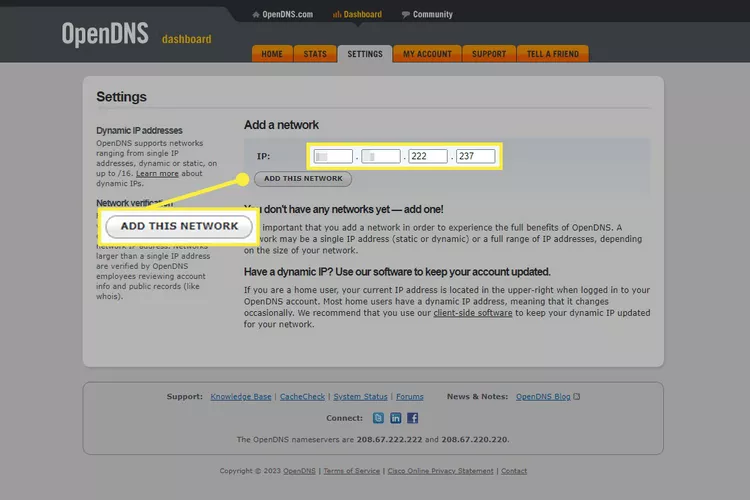Open the client-side software link
Screen dimensions: 750x500
(x=473, y=313)
